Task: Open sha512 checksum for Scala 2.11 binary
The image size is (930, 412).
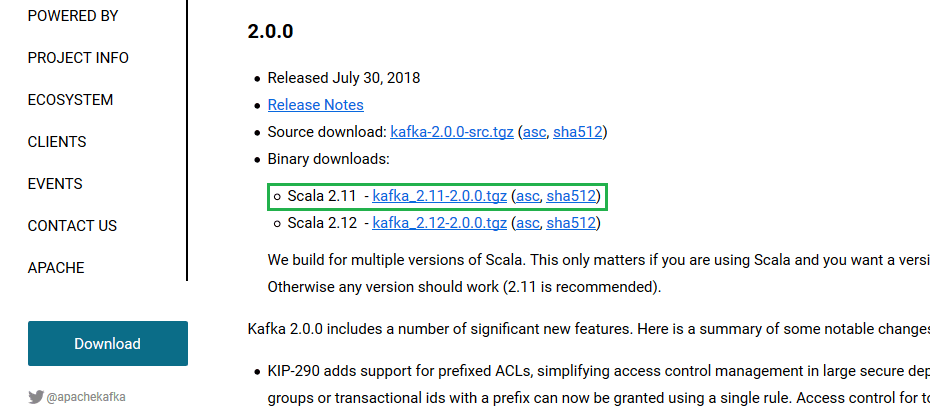Action: coord(571,196)
